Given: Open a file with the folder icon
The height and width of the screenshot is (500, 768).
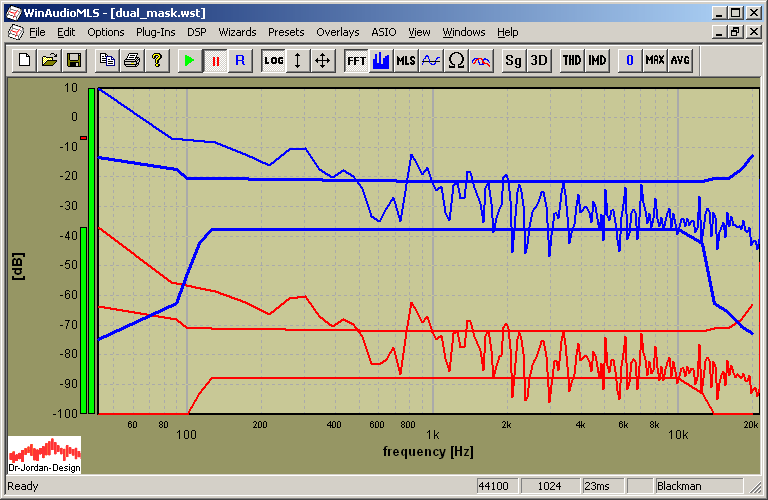Looking at the screenshot, I should pos(49,60).
